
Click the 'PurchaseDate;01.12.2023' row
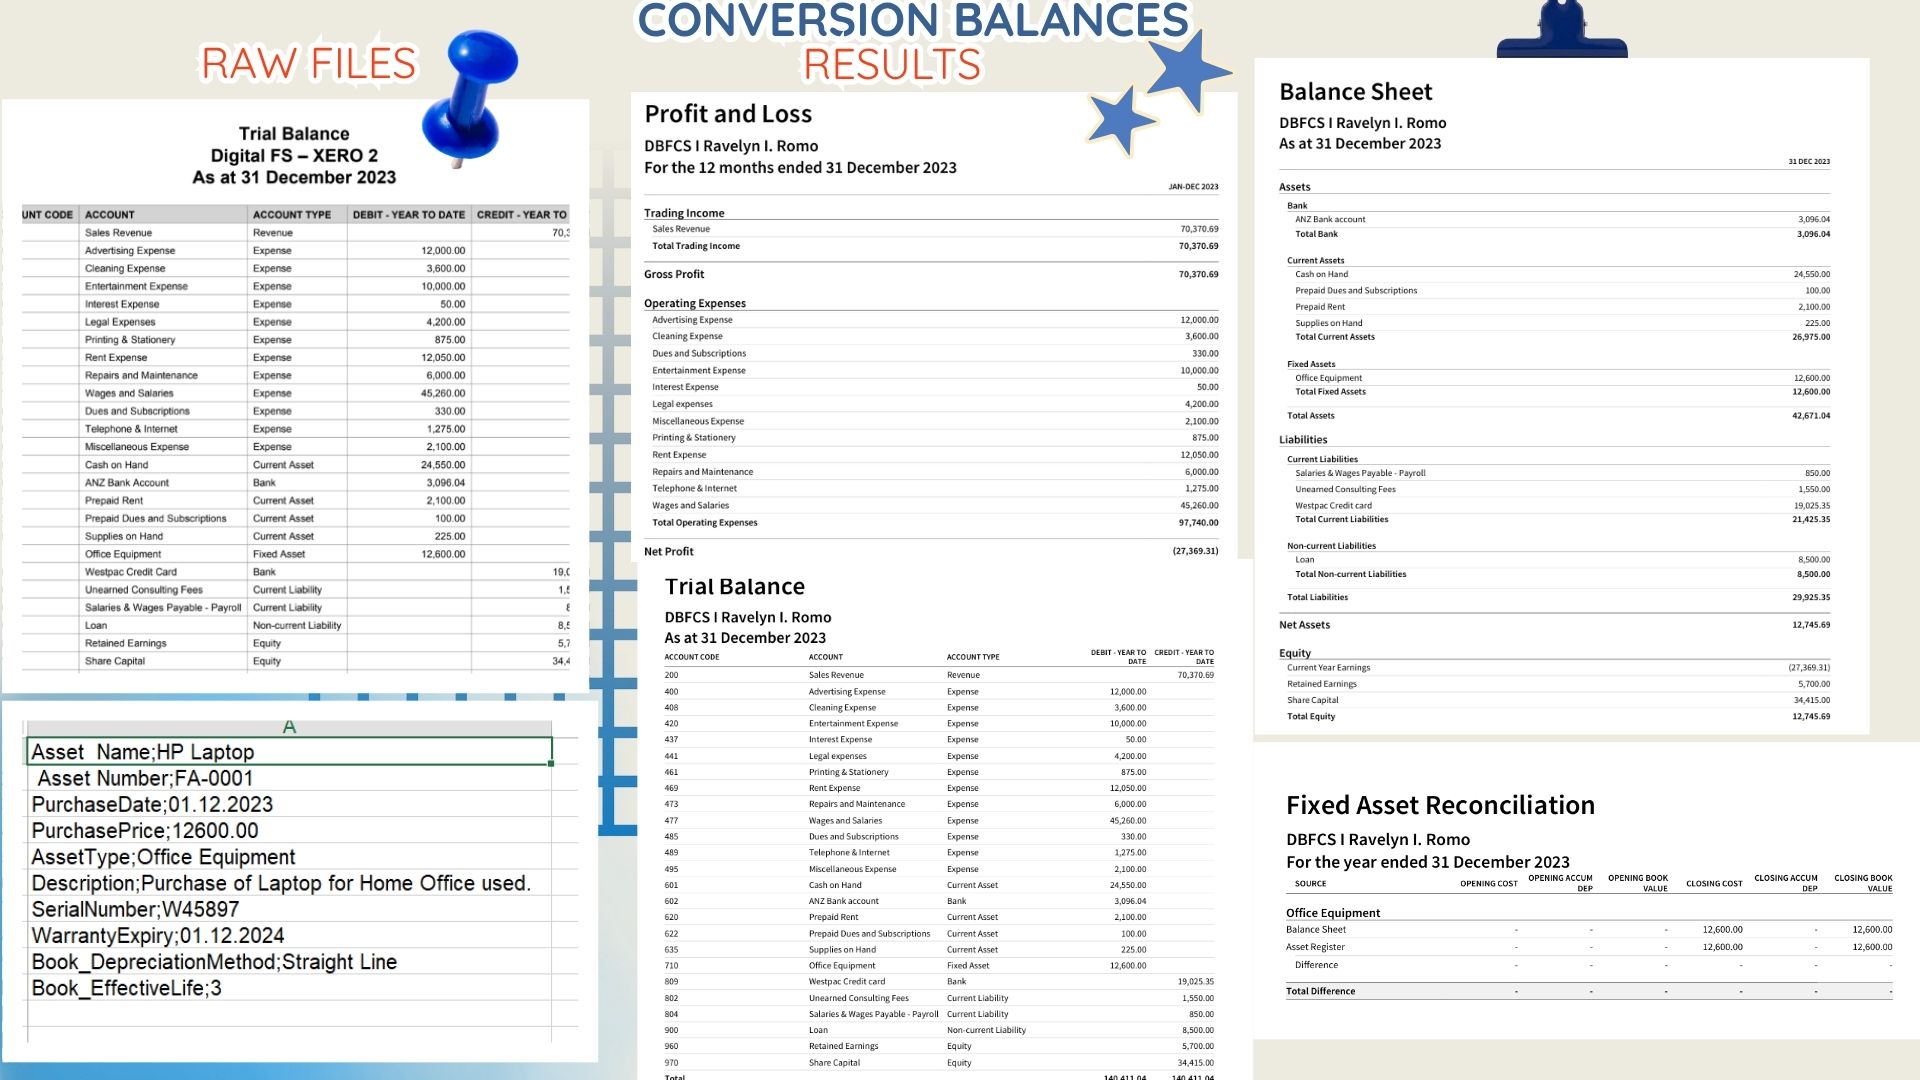tap(289, 805)
